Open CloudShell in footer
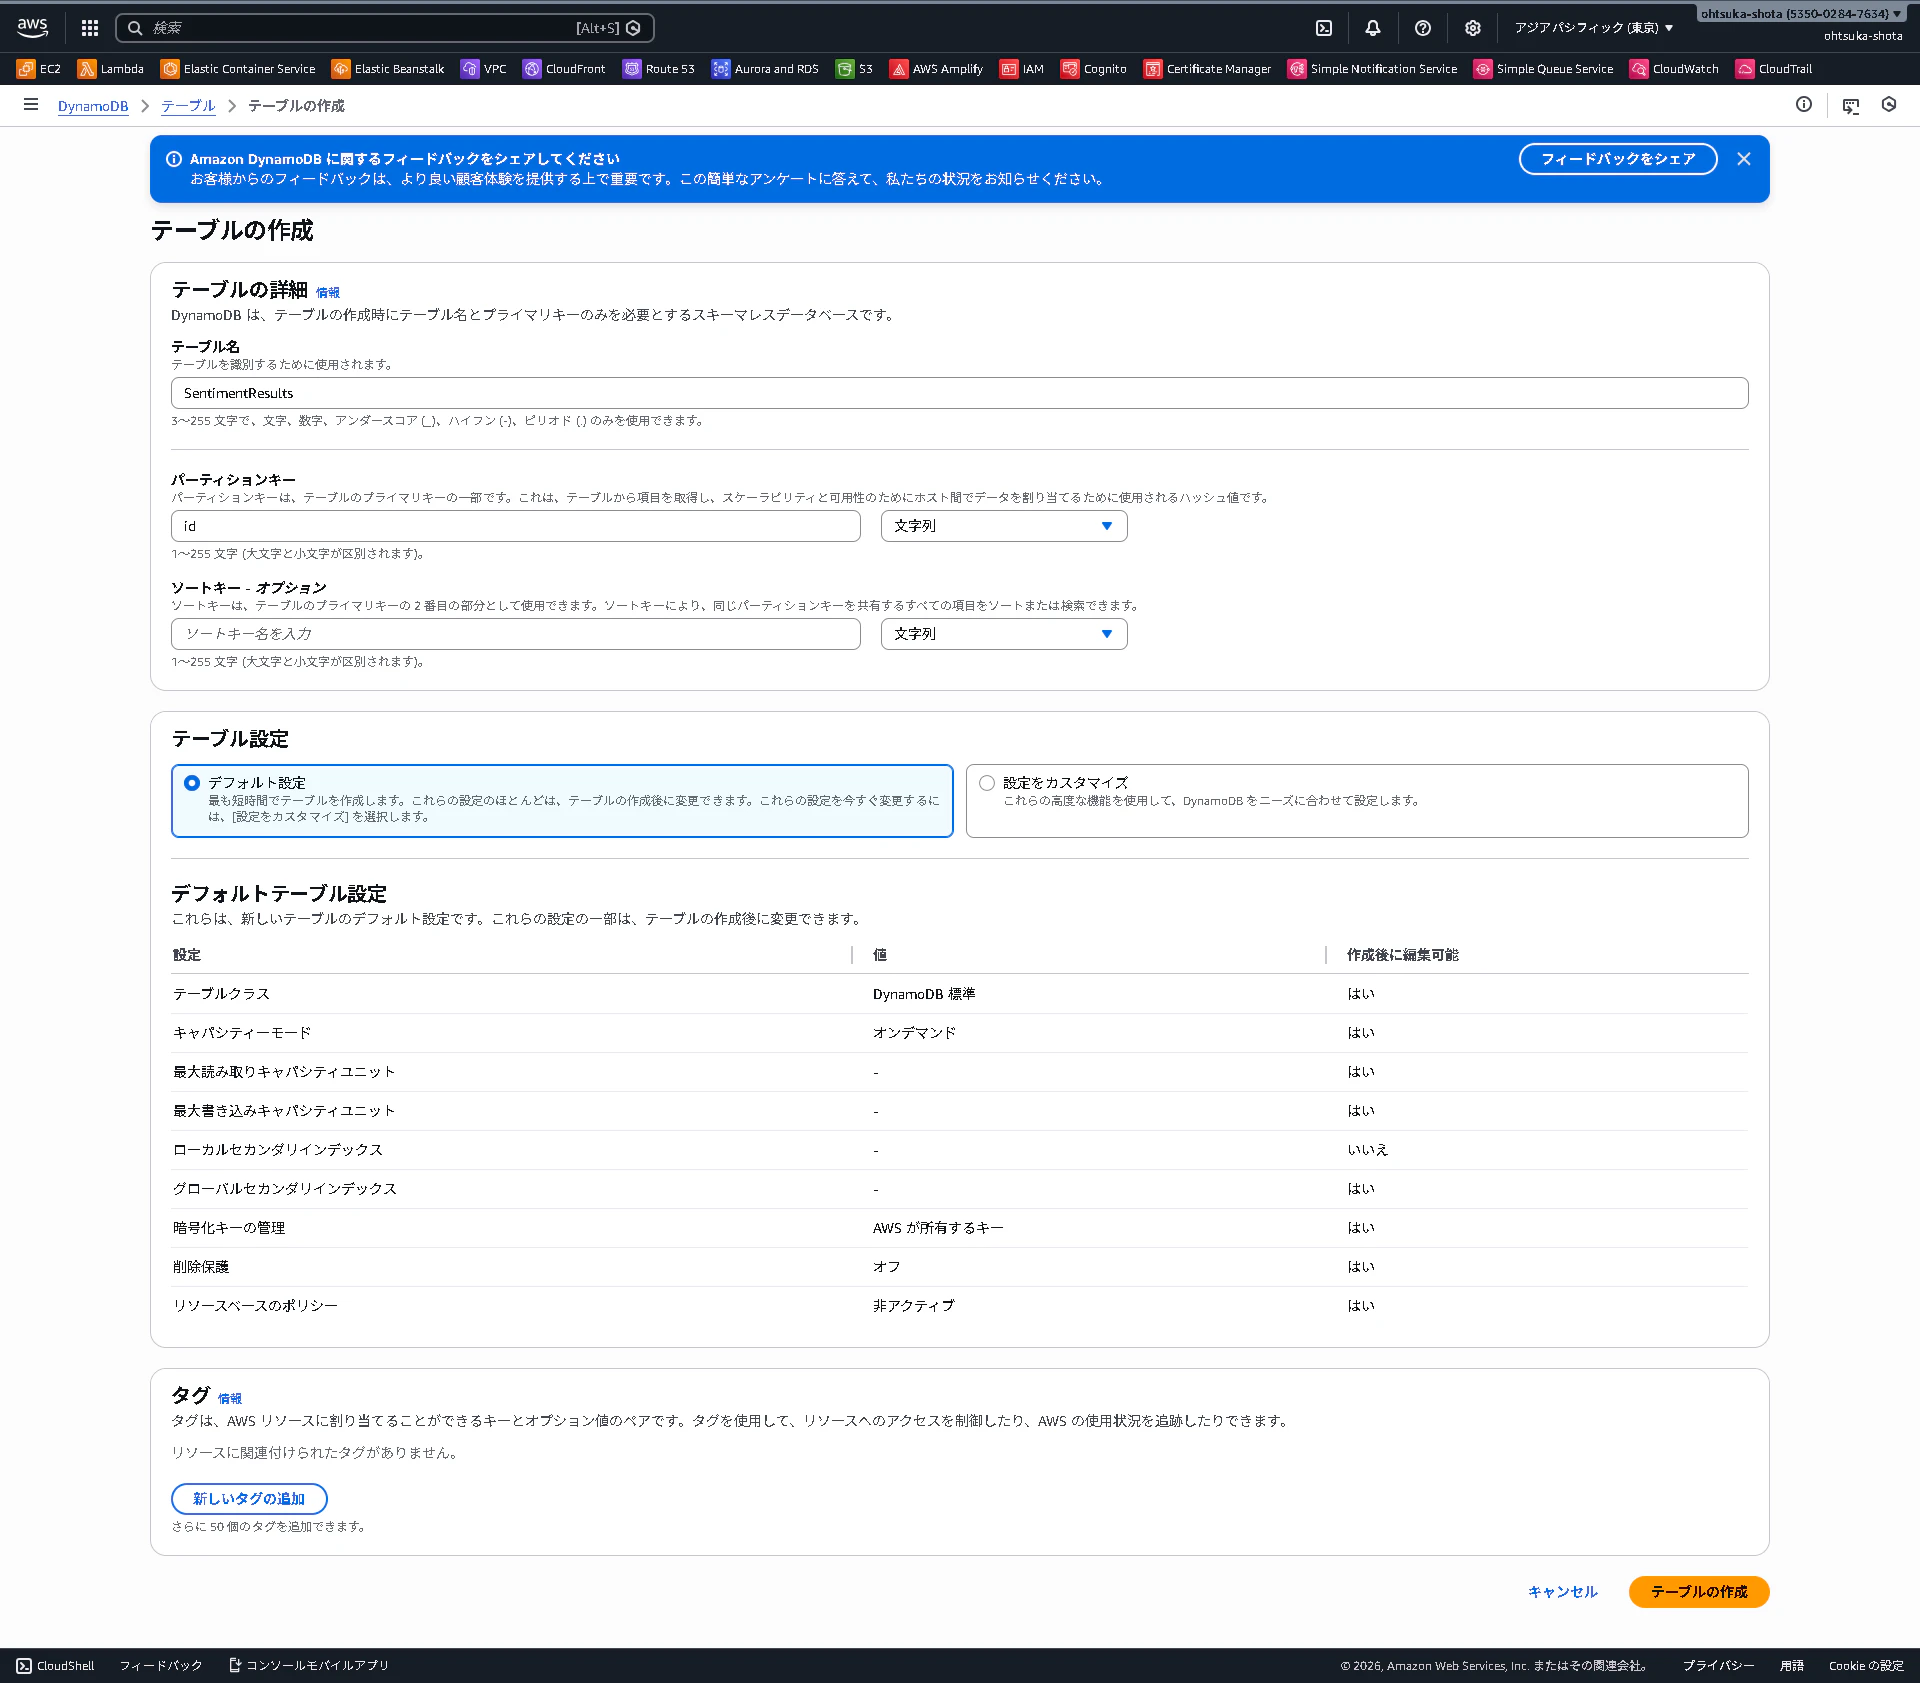Screen dimensions: 1920x1683 click(x=55, y=1666)
